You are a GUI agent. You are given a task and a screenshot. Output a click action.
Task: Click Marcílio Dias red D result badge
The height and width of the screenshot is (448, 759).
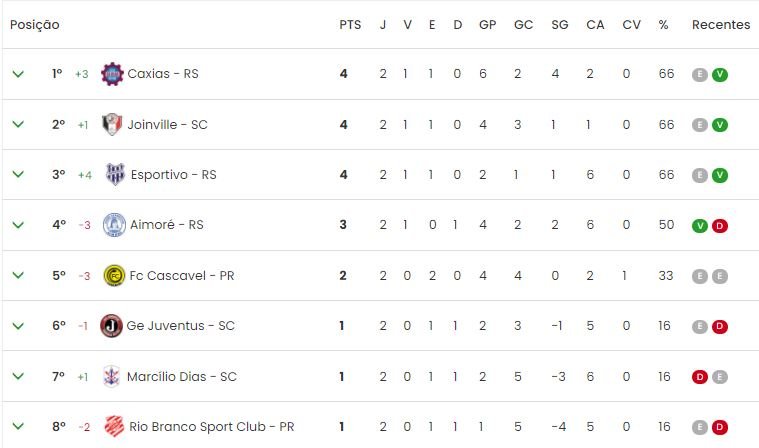pos(699,377)
